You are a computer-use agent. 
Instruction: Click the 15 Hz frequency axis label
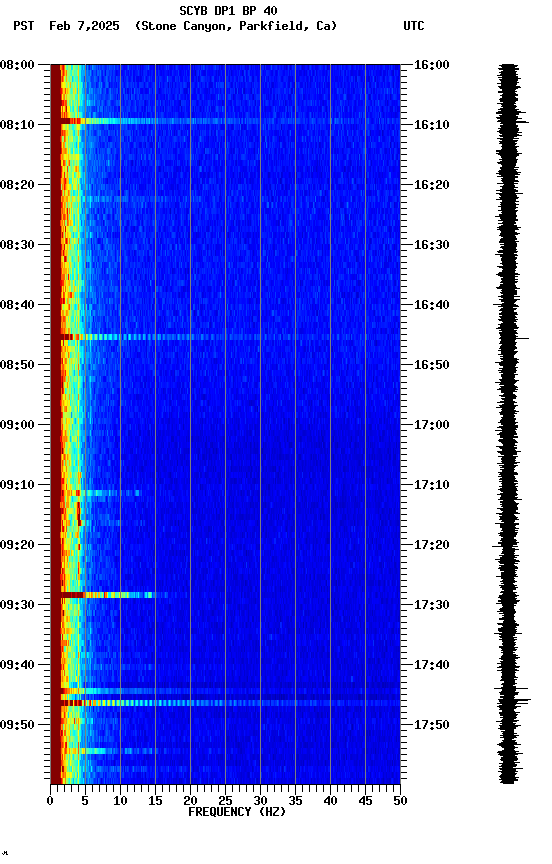click(155, 801)
